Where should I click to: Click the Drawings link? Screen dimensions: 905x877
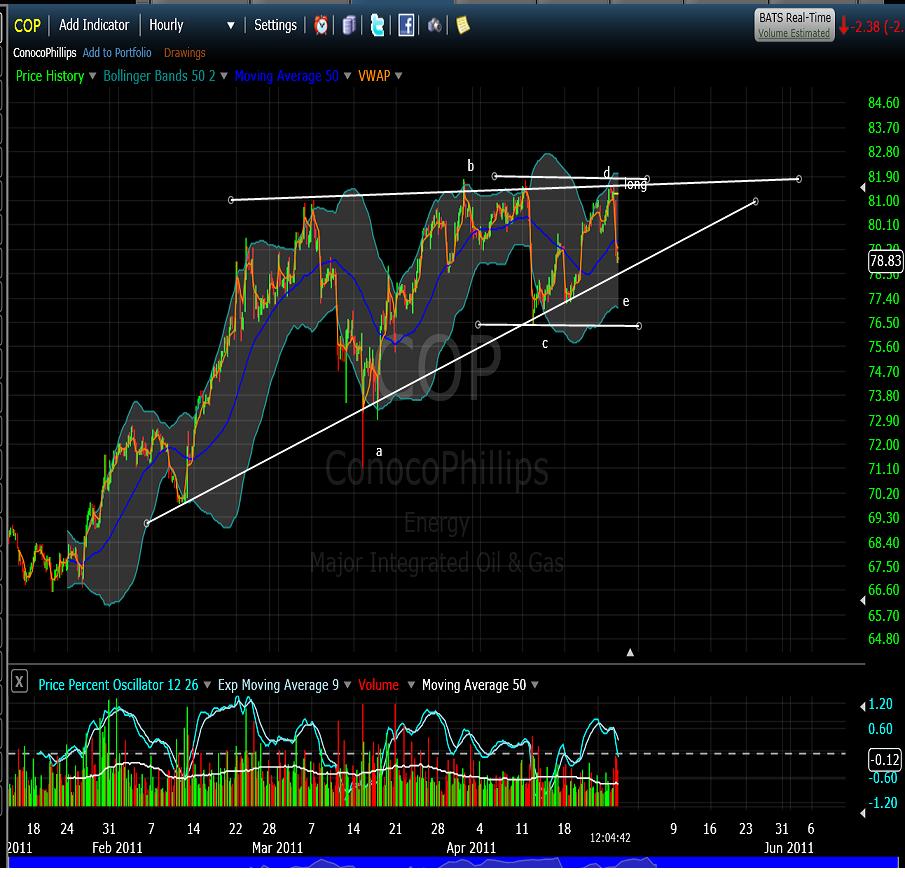[x=184, y=53]
